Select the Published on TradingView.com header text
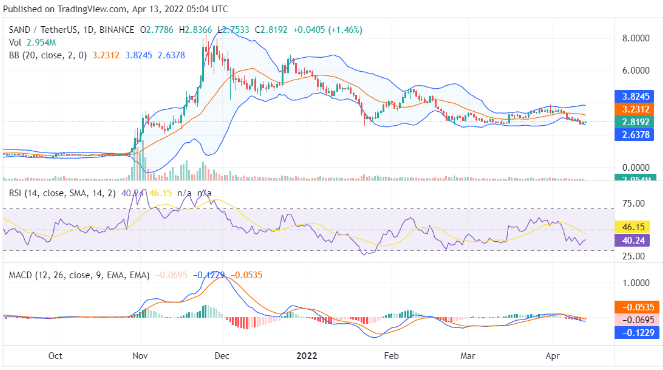The height and width of the screenshot is (370, 663). [x=65, y=8]
